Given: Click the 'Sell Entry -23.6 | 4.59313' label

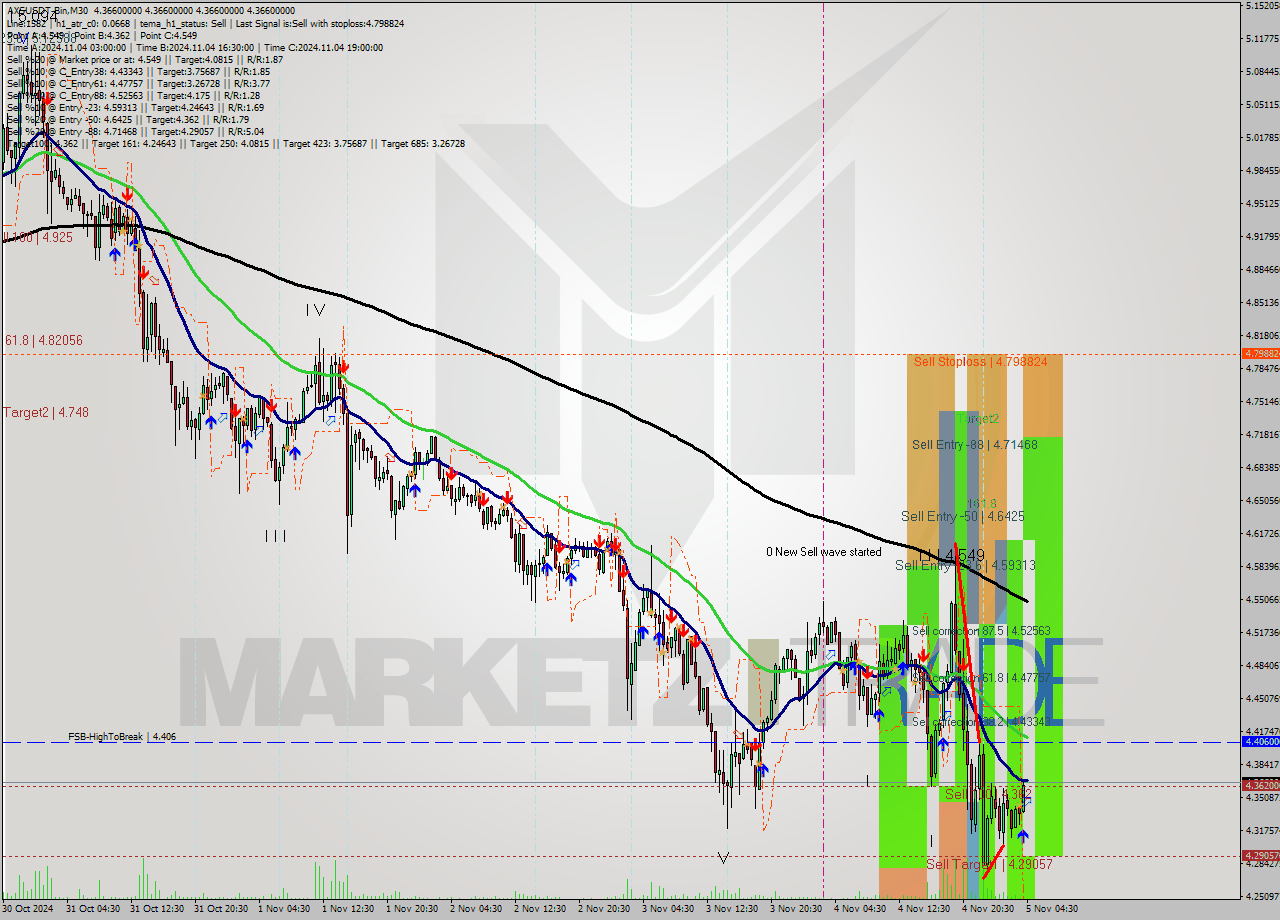Looking at the screenshot, I should point(965,565).
